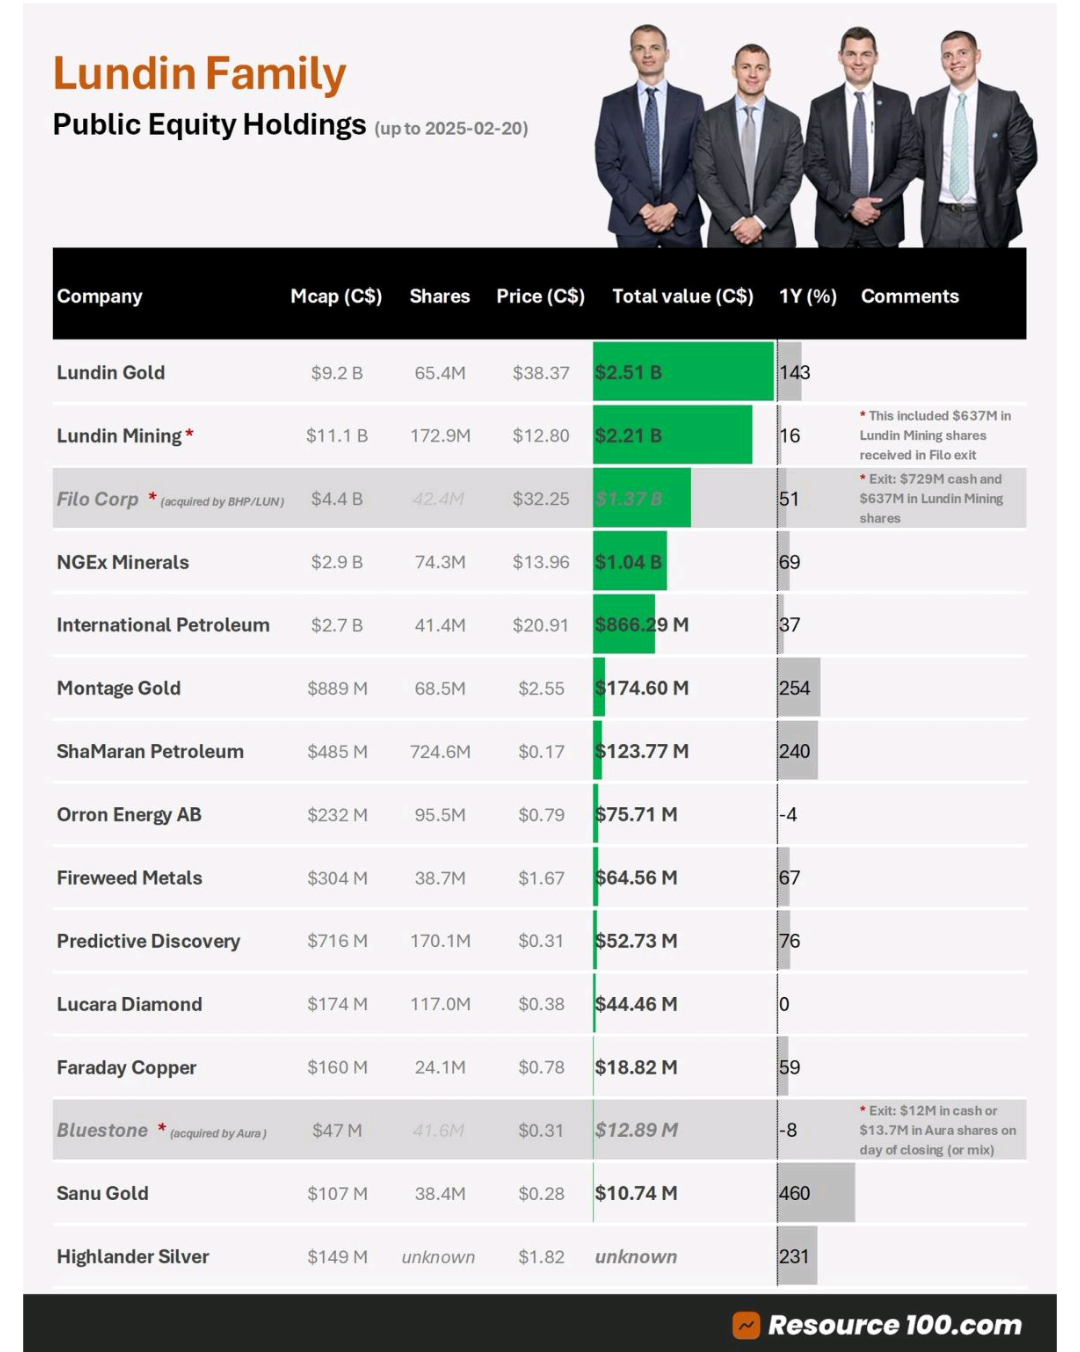This screenshot has width=1080, height=1352.
Task: Click the 172.9M shares cell
Action: [x=440, y=436]
